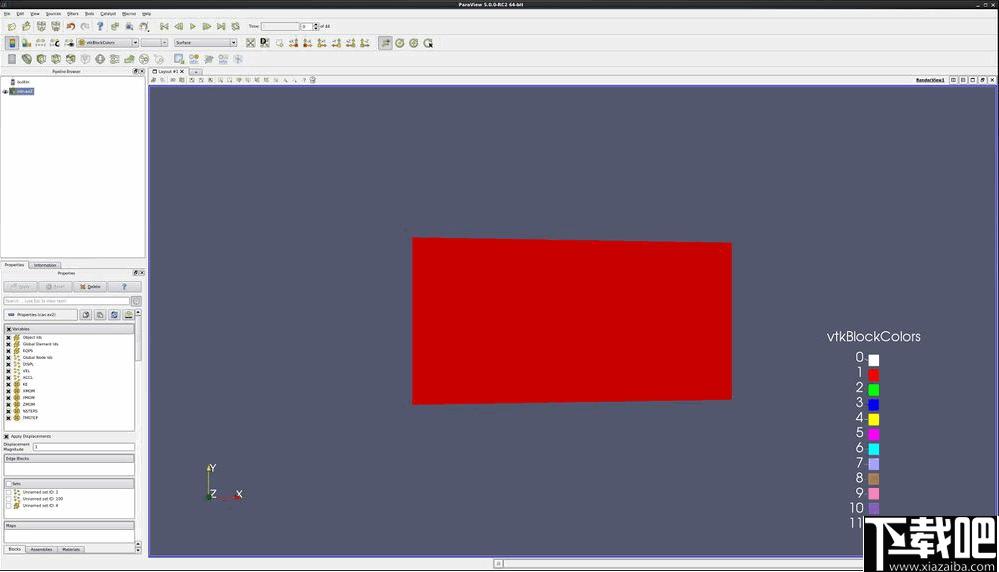Viewport: 999px width, 572px height.
Task: Uncheck the DISPL variable
Action: 9,364
